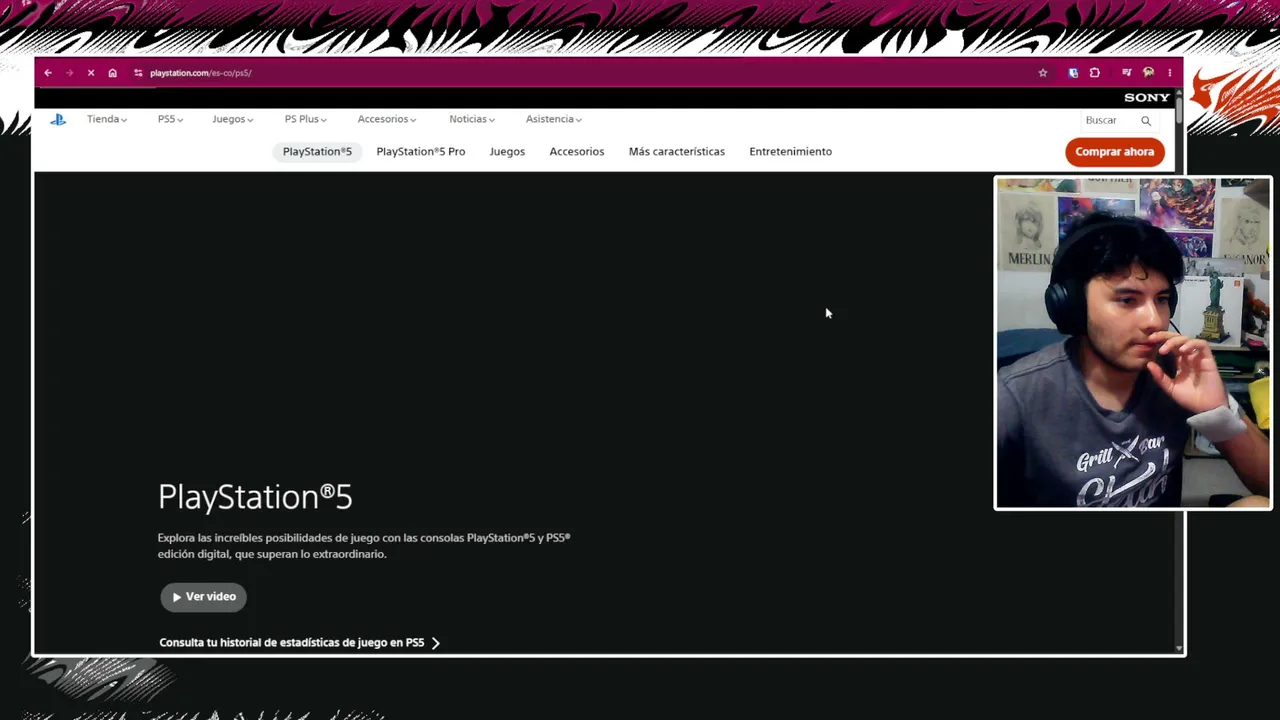
Task: Open the Accesorios dropdown in top navigation
Action: (x=387, y=119)
